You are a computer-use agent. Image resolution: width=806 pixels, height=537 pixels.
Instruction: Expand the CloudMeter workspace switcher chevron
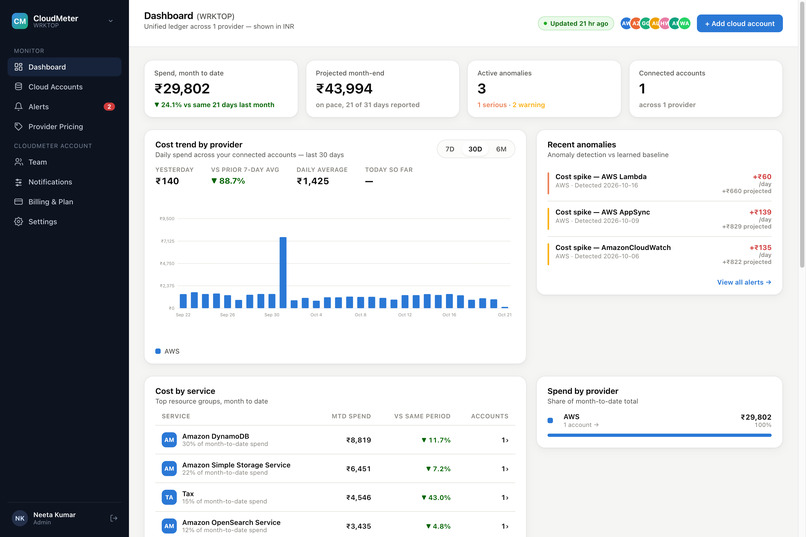pos(111,21)
